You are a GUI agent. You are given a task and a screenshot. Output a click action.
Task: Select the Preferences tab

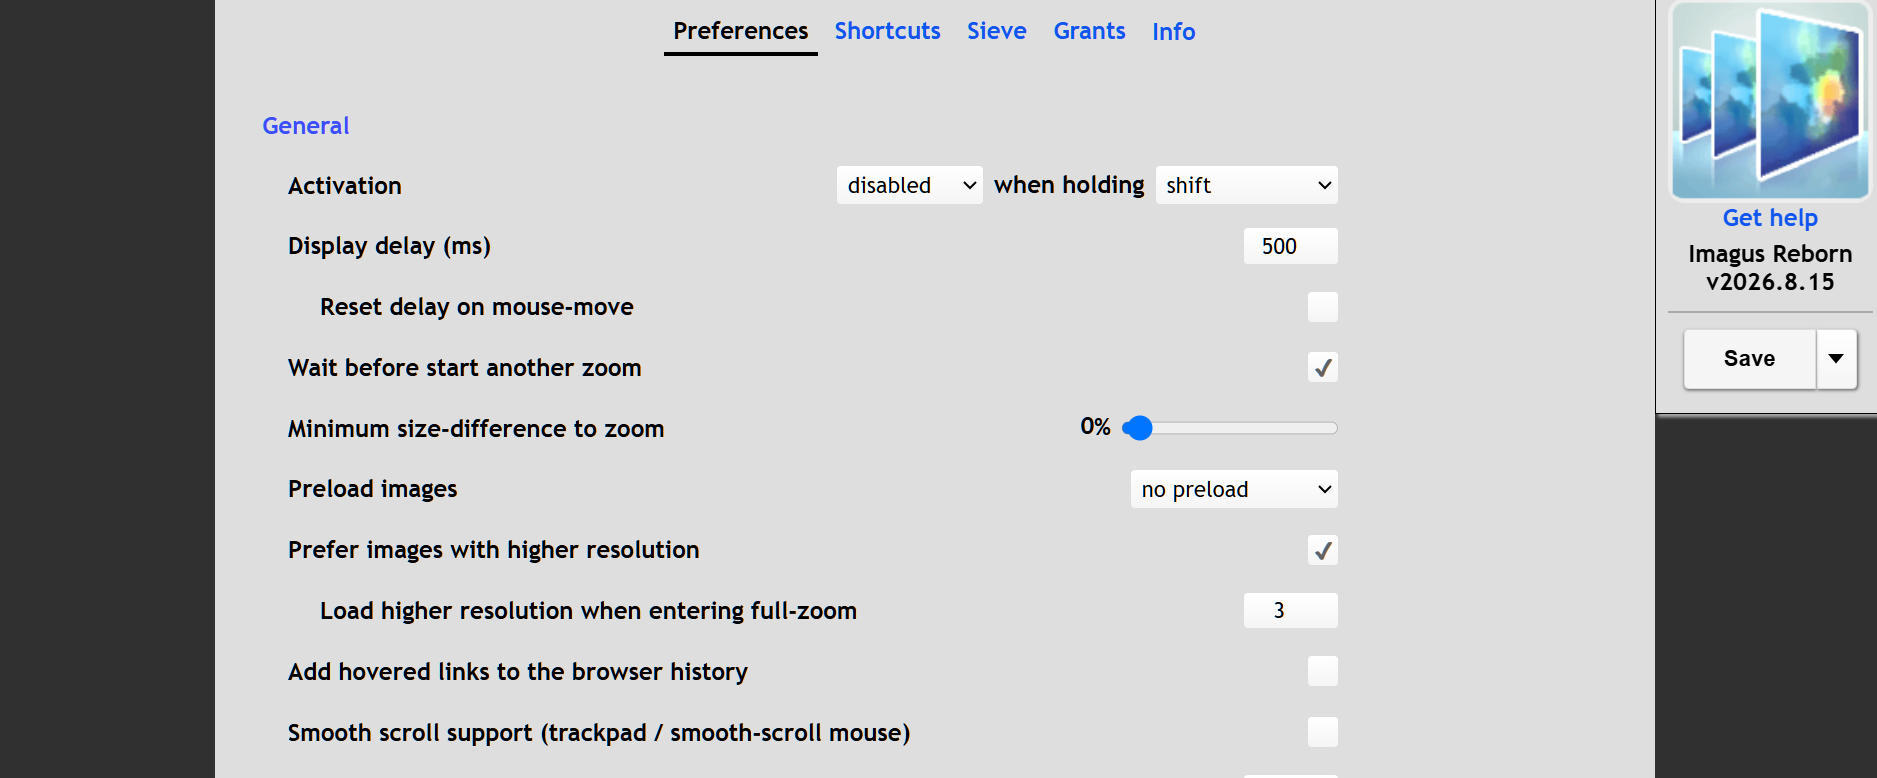(x=740, y=31)
